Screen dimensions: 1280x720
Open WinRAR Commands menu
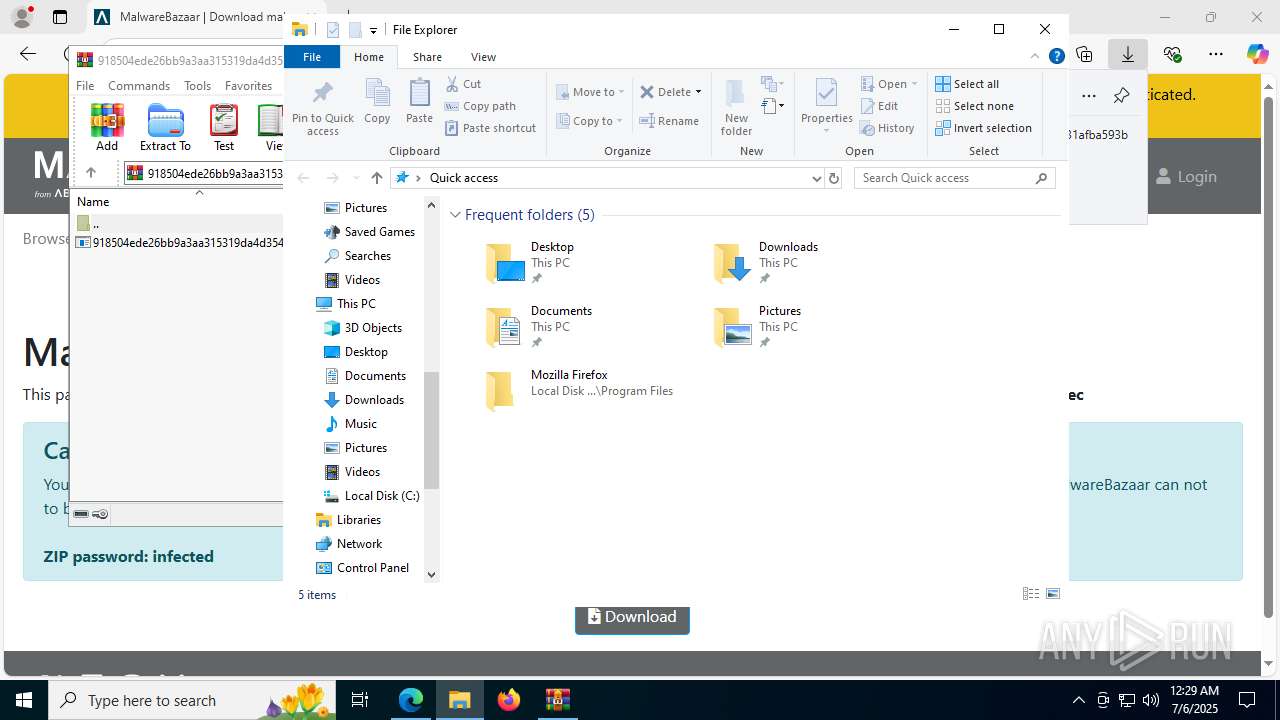click(139, 86)
